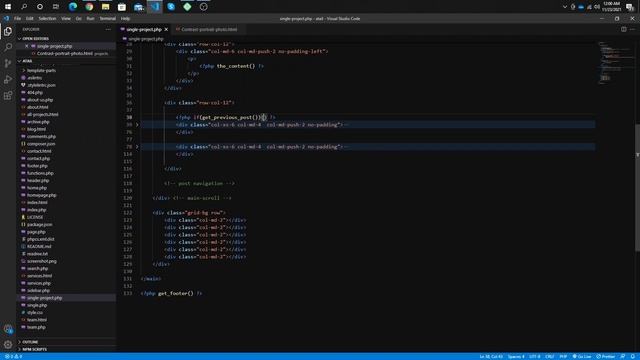Open the File menu

point(18,18)
